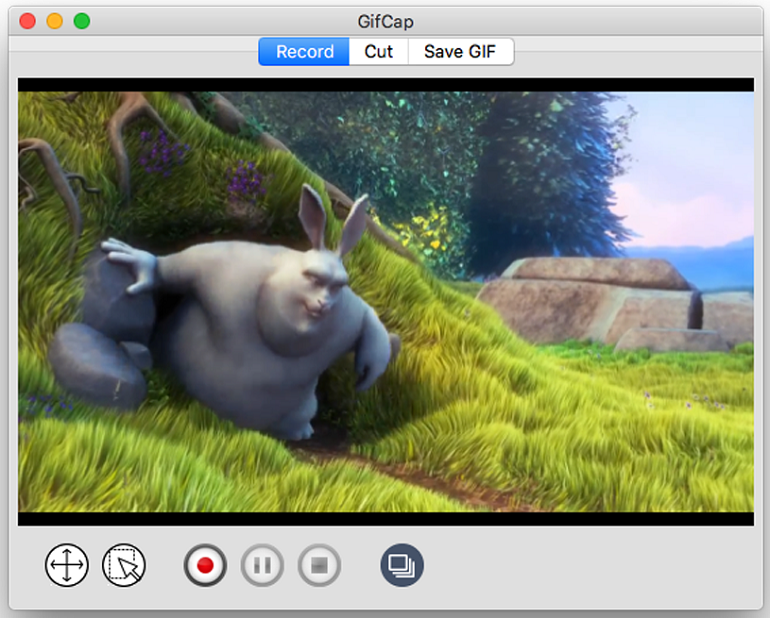
Task: Click the Big Buck Bunny video preview
Action: (x=386, y=302)
